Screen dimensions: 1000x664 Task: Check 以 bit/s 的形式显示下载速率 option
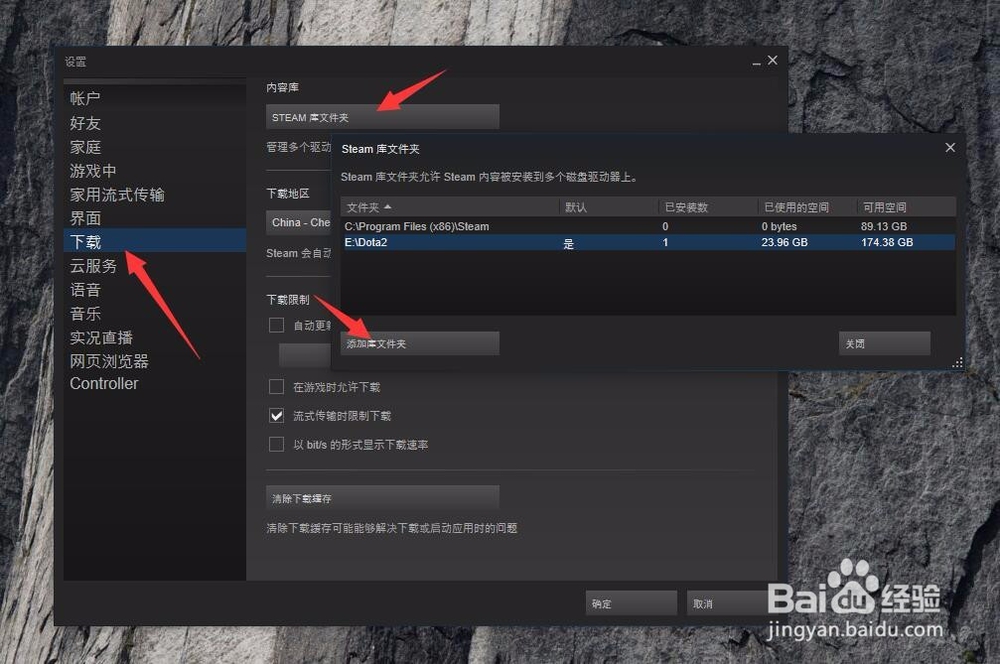[276, 444]
